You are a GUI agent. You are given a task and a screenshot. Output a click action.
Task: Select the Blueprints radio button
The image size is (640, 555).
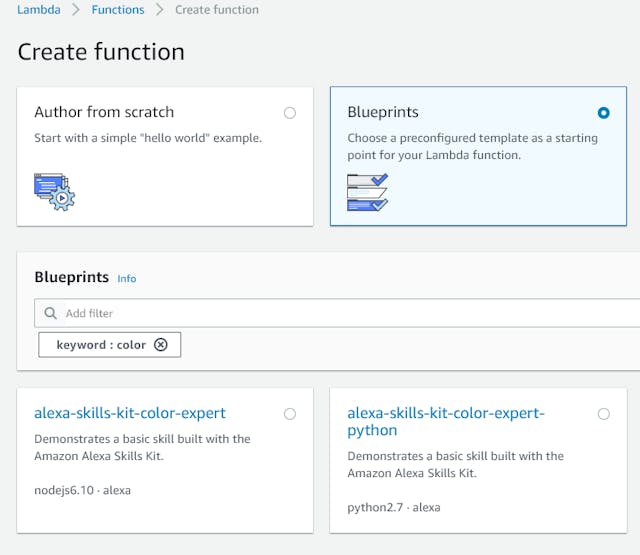click(603, 113)
